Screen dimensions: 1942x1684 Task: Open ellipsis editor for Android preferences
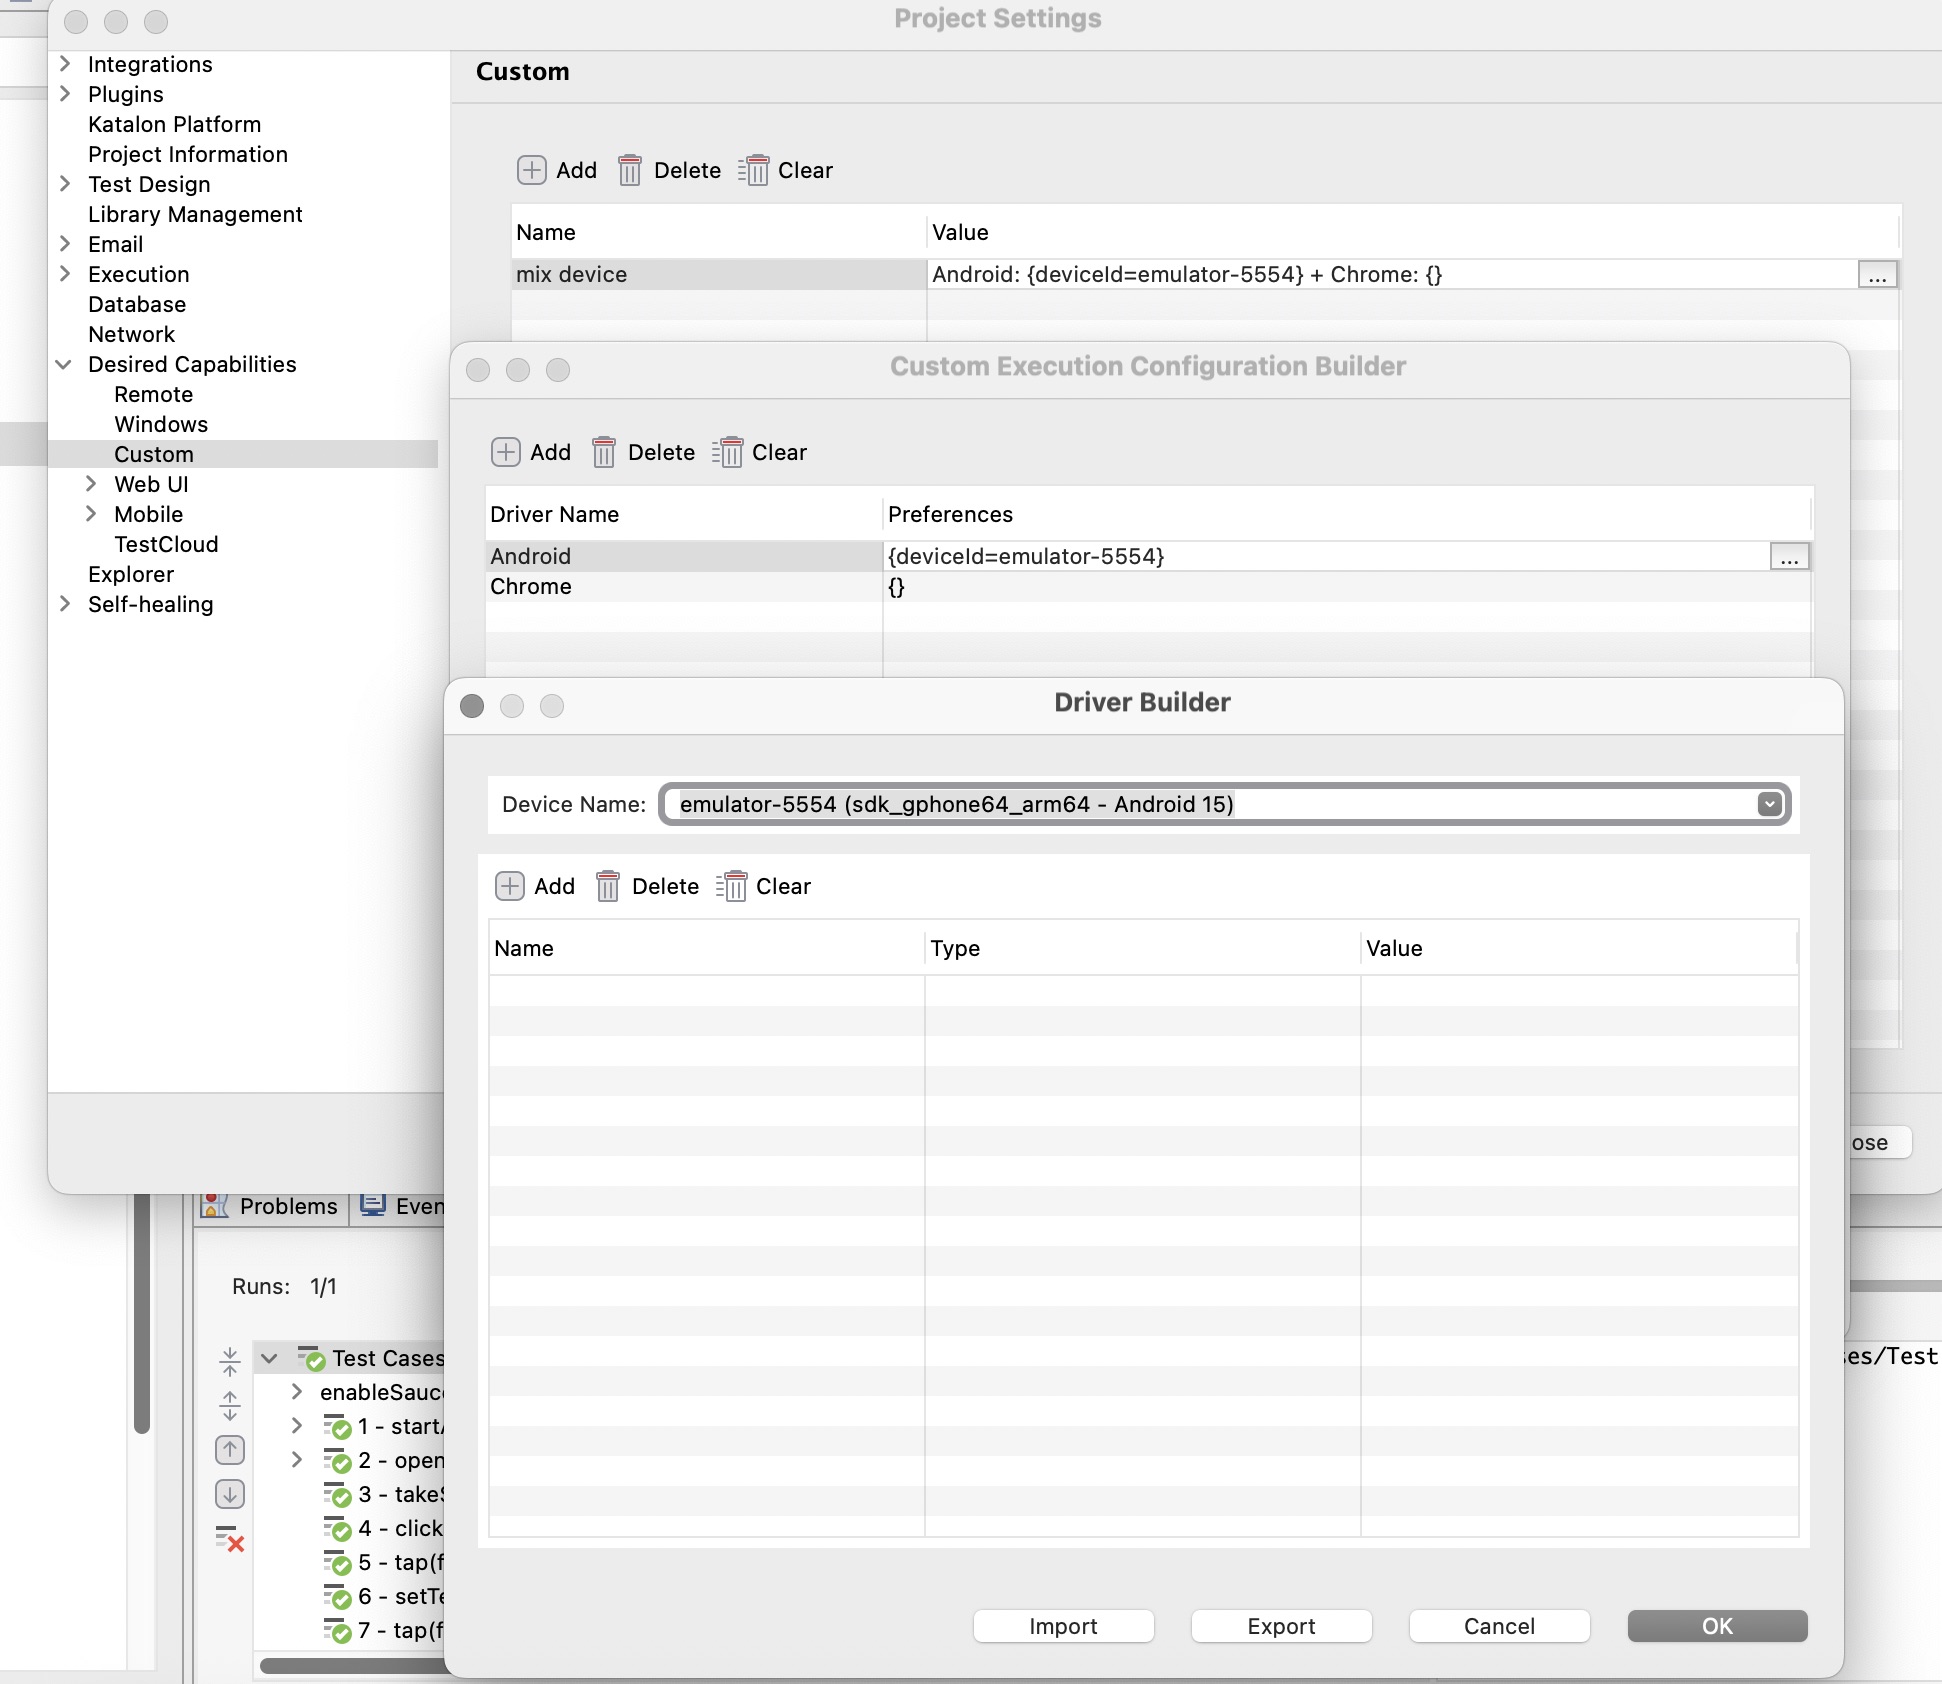(1789, 557)
